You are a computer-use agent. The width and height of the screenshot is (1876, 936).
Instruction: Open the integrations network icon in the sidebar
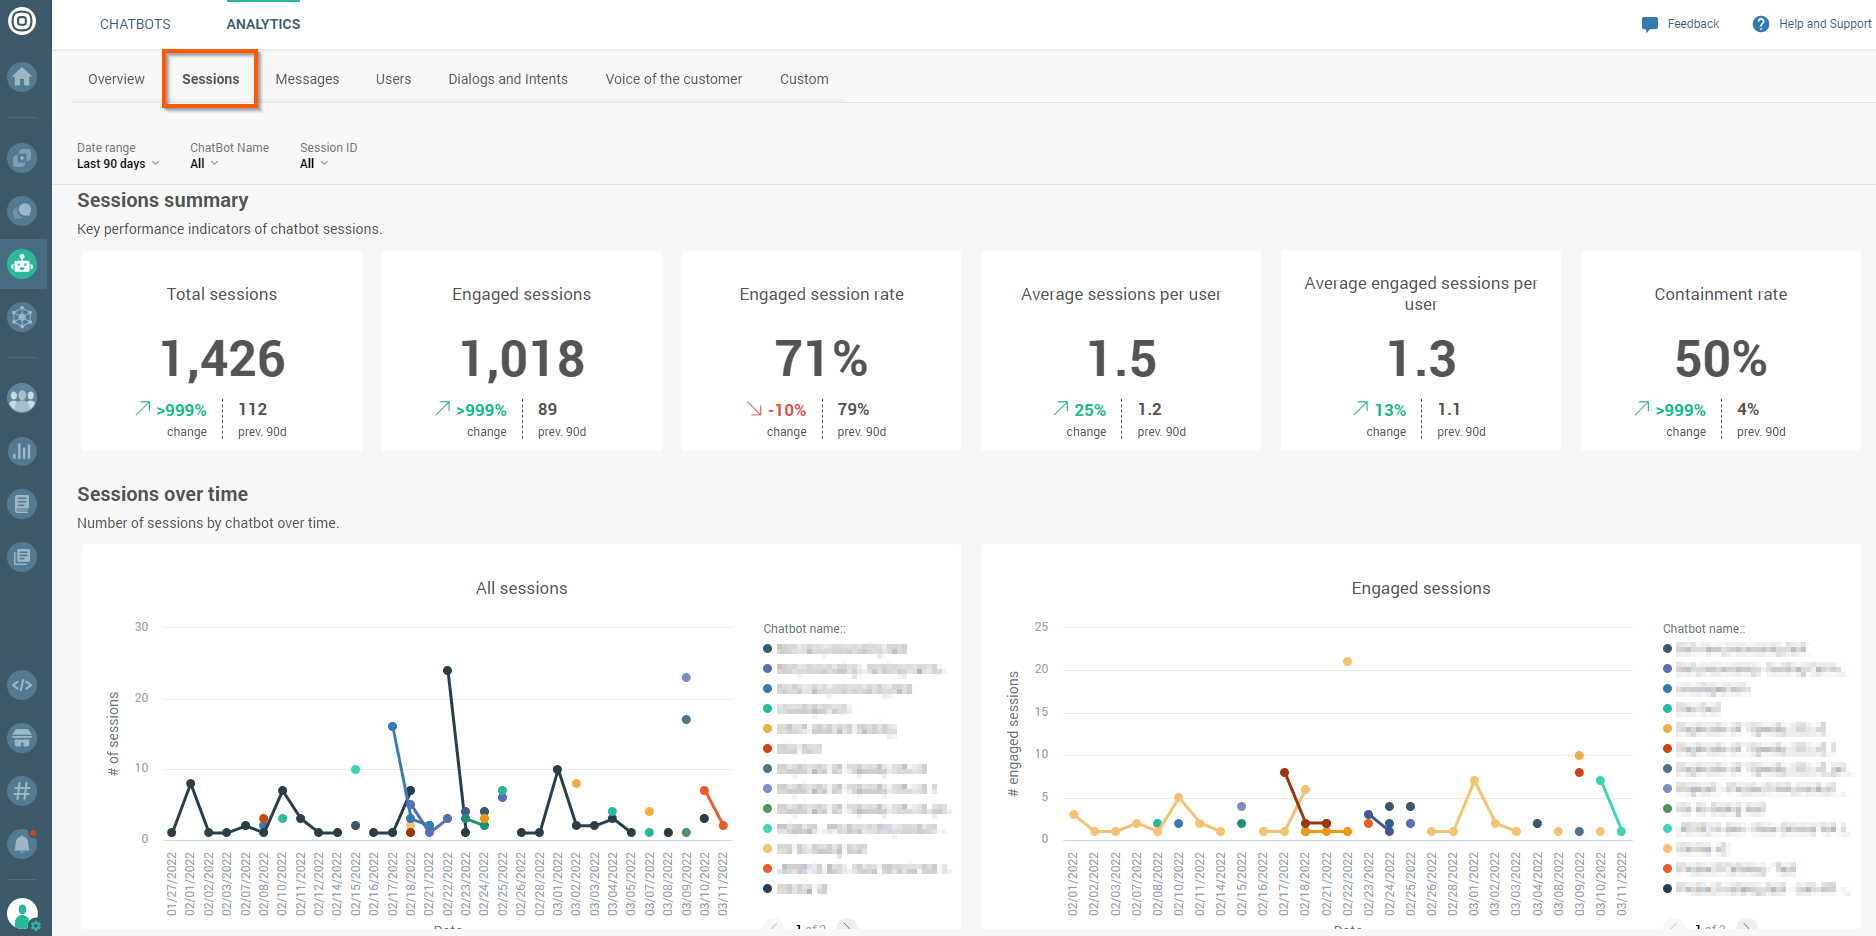22,317
